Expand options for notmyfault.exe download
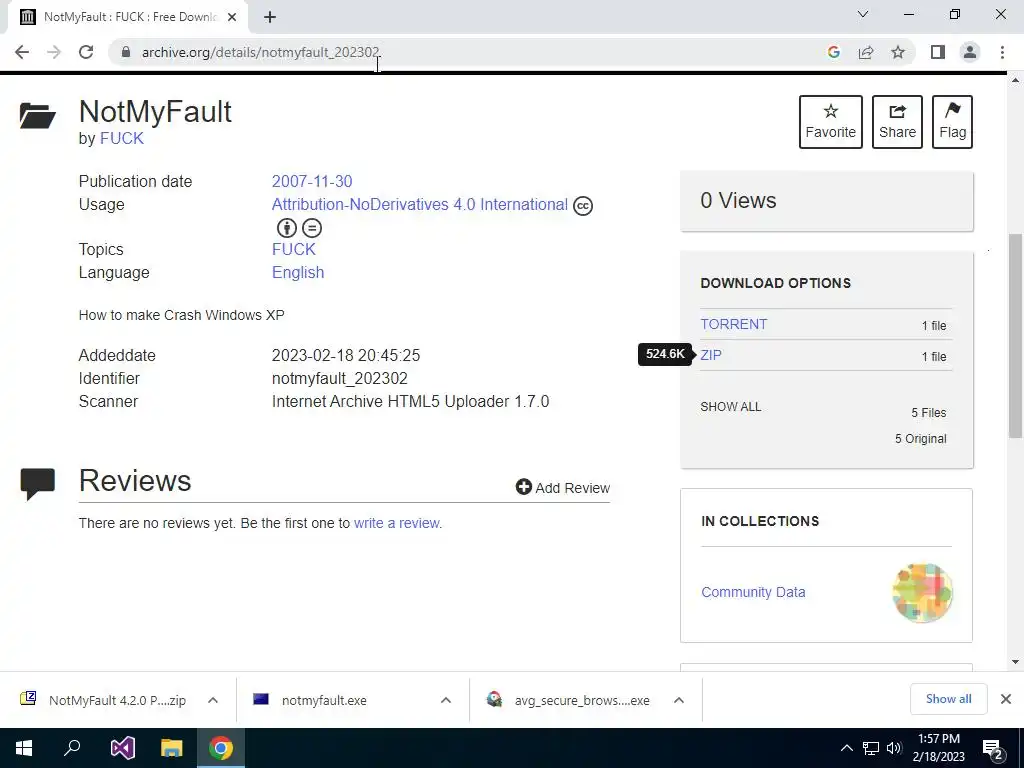The height and width of the screenshot is (768, 1024). click(446, 700)
